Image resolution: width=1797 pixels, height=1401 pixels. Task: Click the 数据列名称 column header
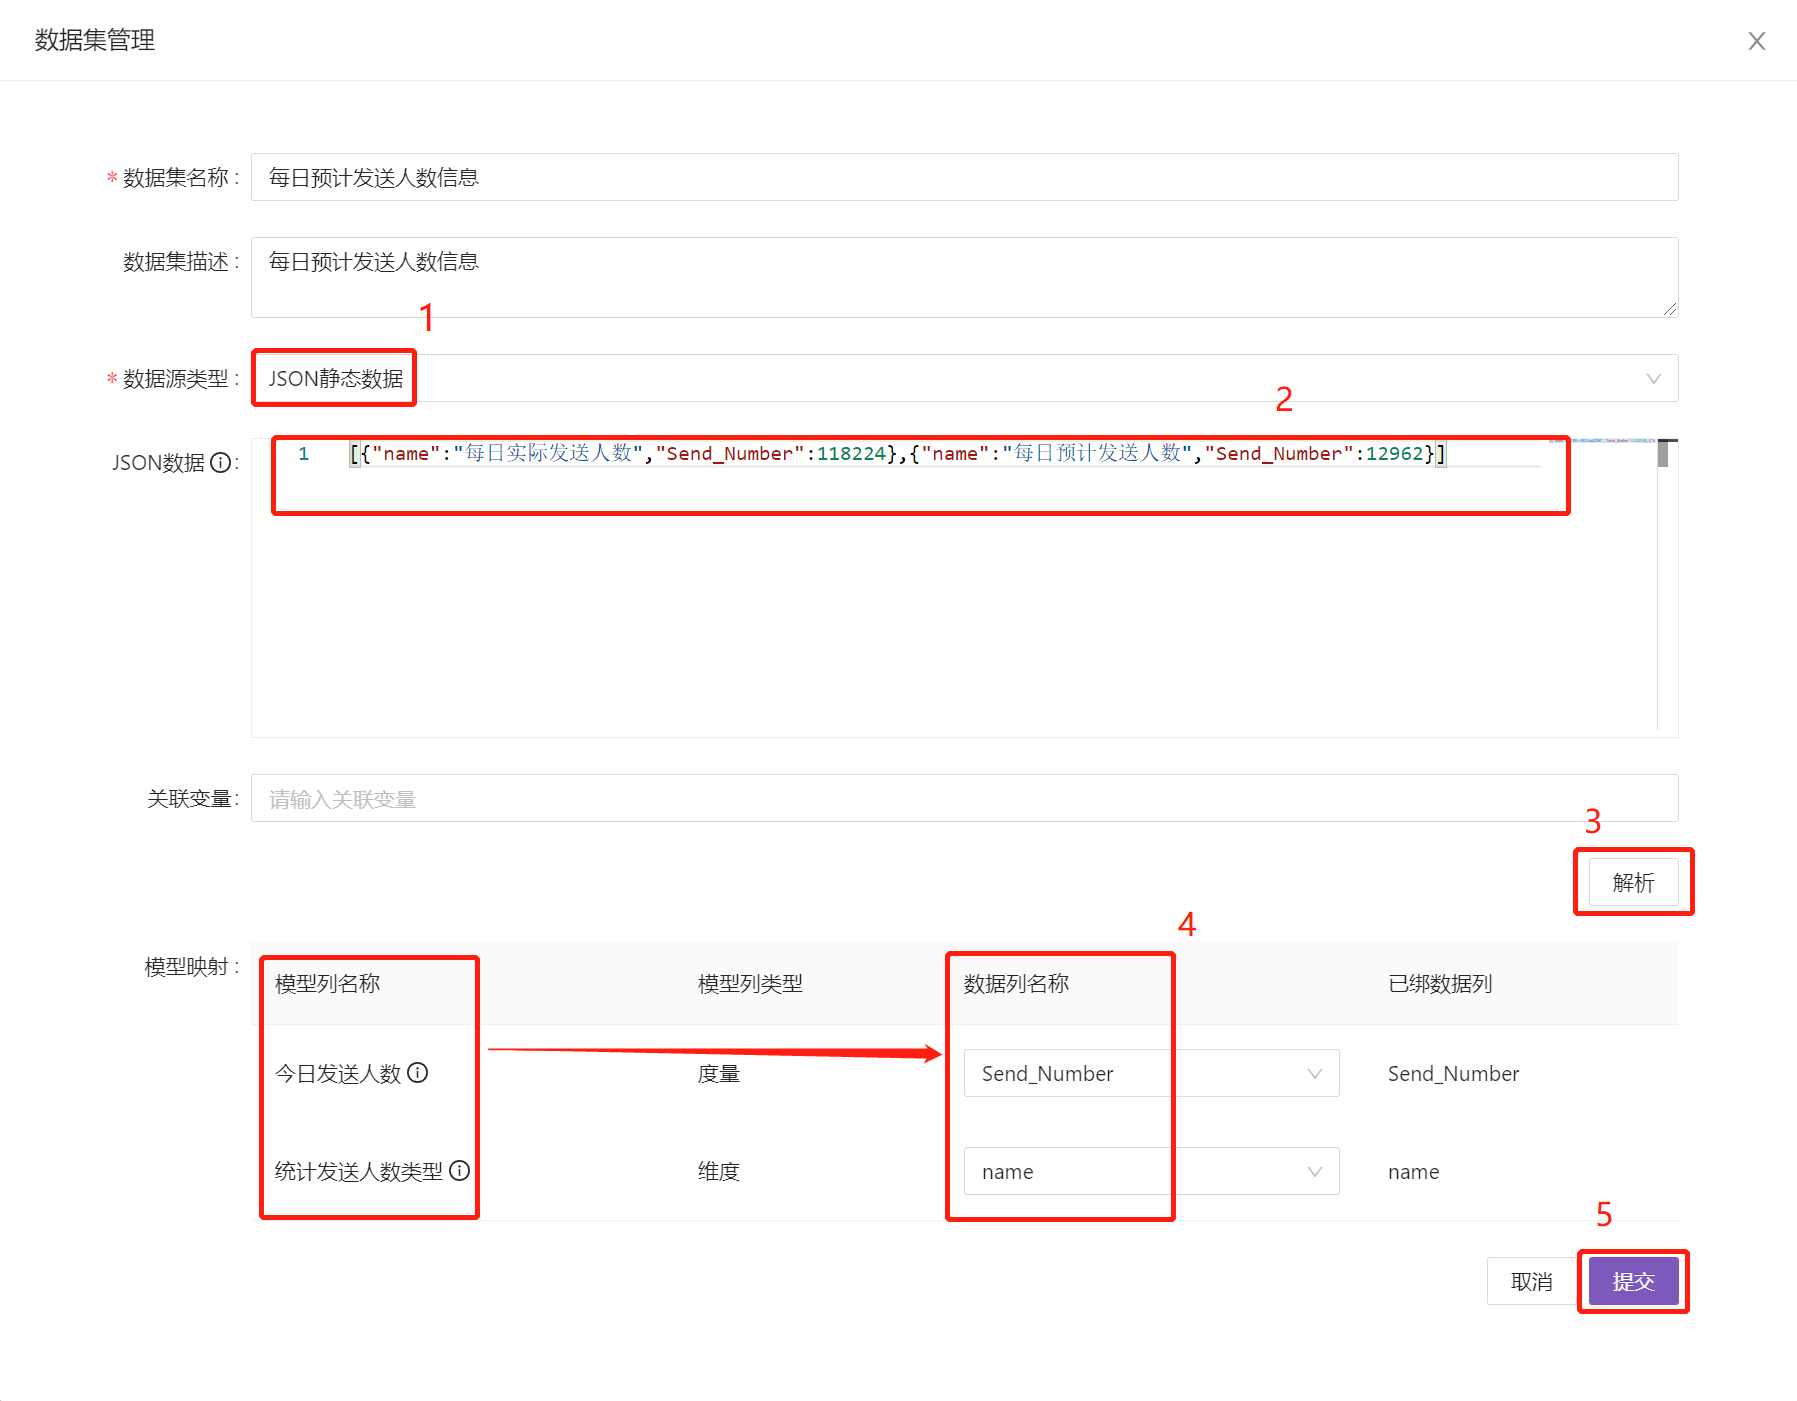pyautogui.click(x=1016, y=983)
